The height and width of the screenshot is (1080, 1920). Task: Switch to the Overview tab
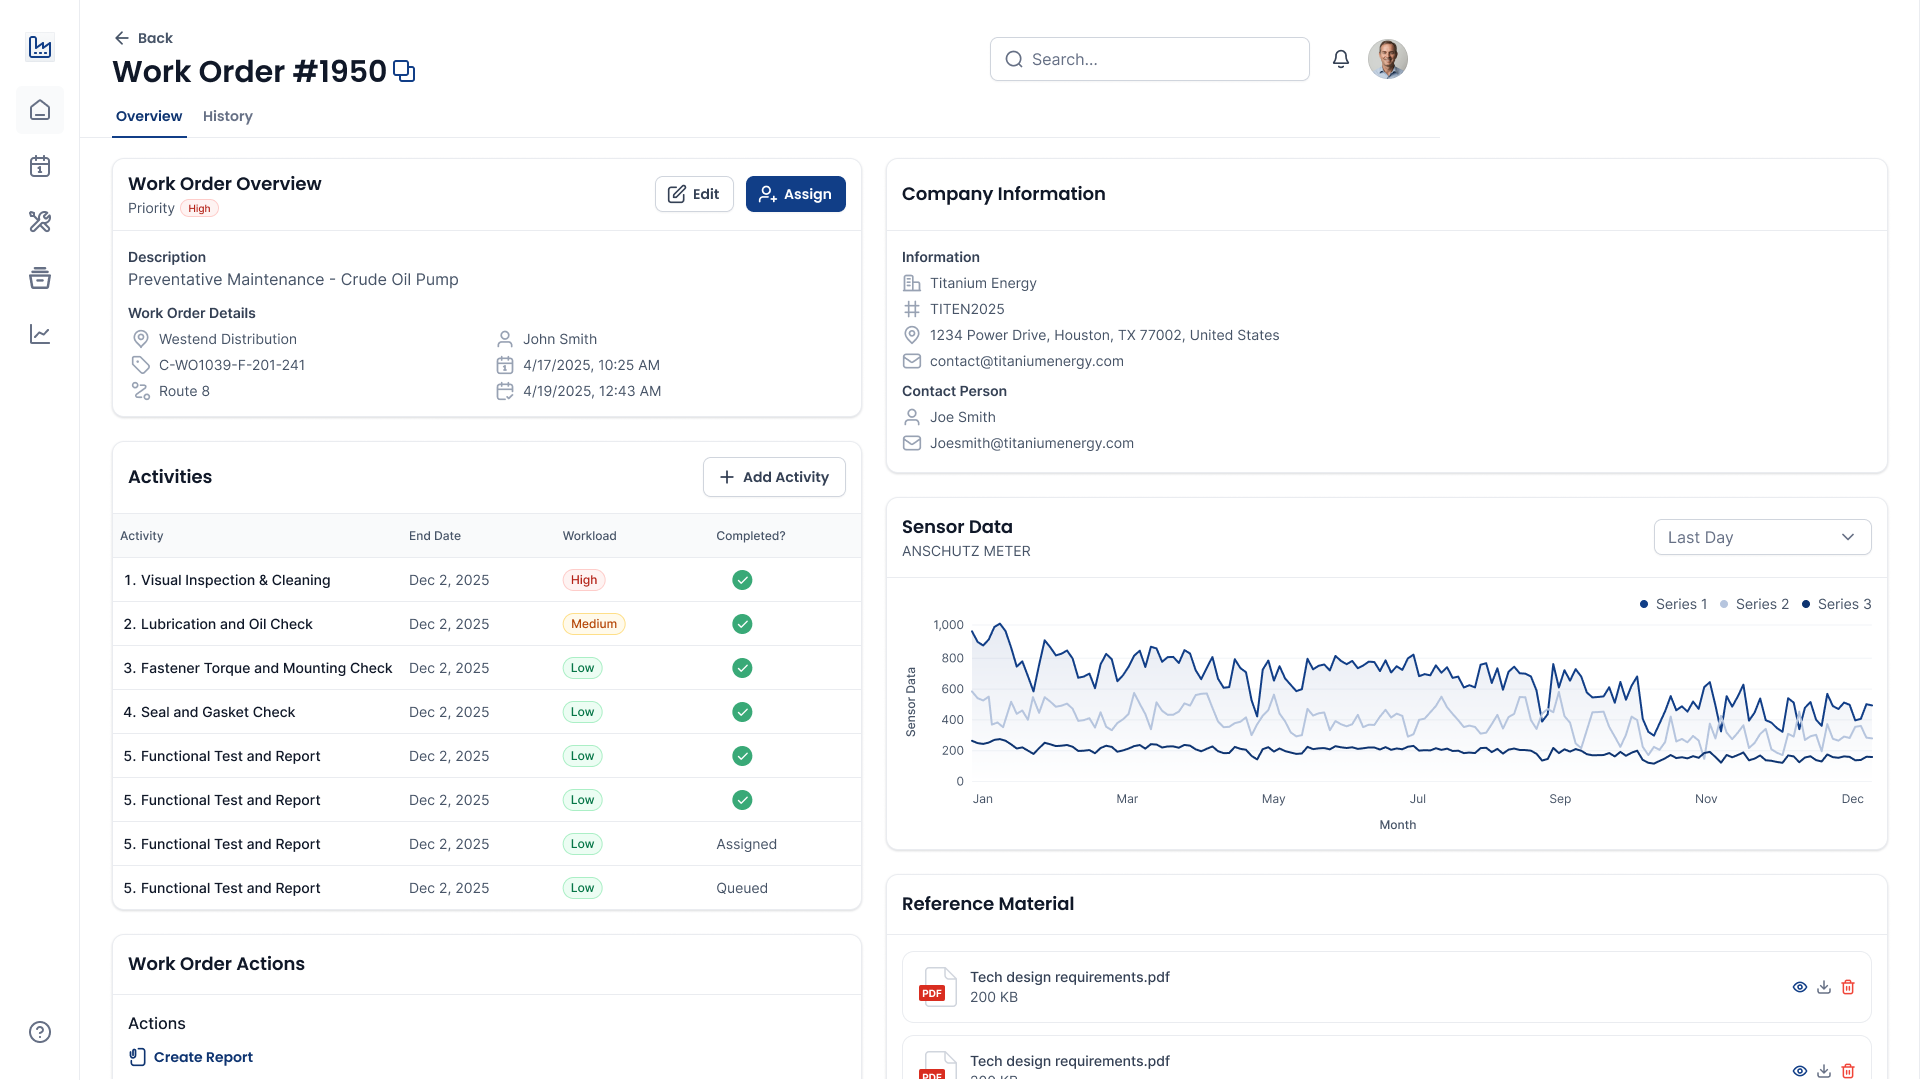coord(148,116)
